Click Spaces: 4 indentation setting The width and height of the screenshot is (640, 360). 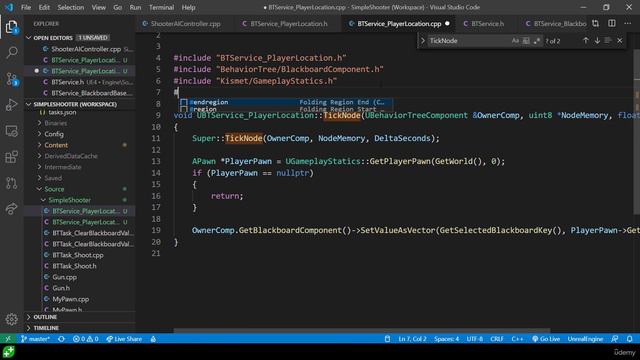point(447,339)
